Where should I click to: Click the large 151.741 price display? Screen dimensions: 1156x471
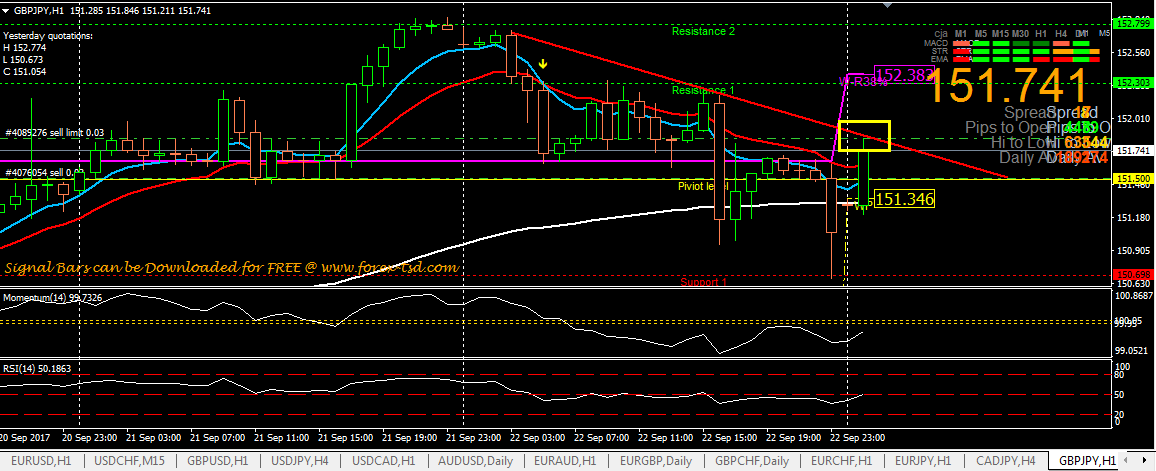[x=1007, y=85]
